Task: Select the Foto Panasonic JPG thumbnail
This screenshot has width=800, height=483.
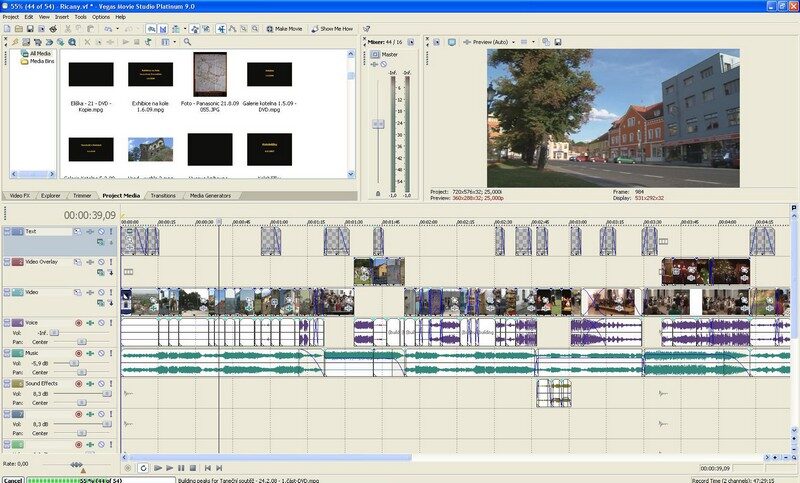Action: coord(211,74)
